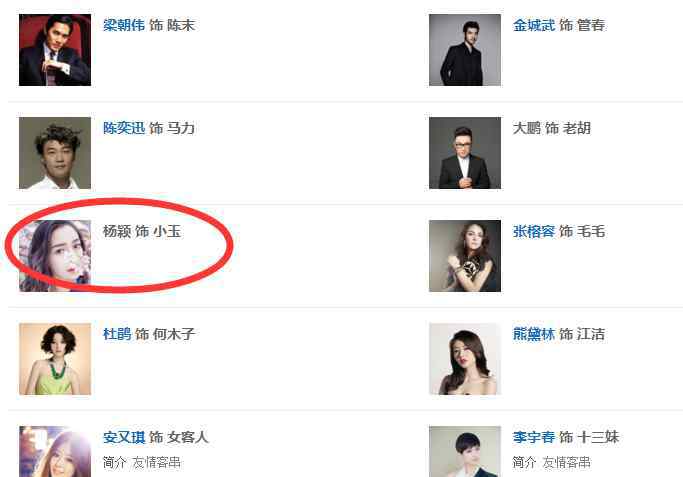Open the 陈奕迅 actor link
Image resolution: width=683 pixels, height=477 pixels.
(124, 128)
